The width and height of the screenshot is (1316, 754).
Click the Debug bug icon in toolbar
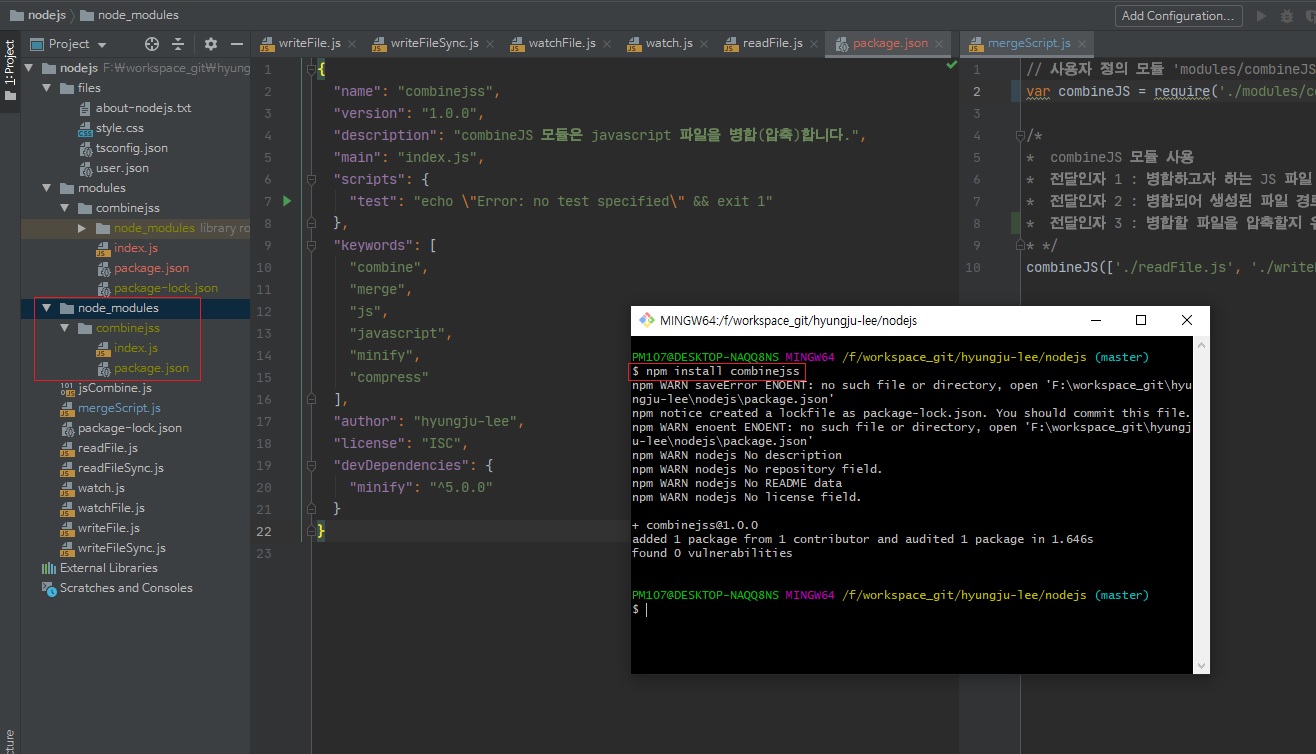point(1288,16)
